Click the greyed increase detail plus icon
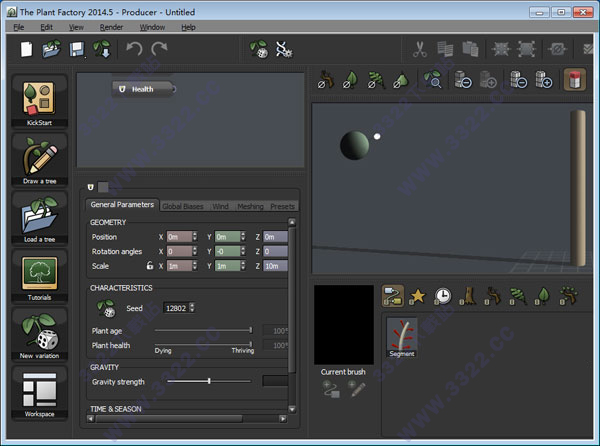600x446 pixels. [x=488, y=80]
